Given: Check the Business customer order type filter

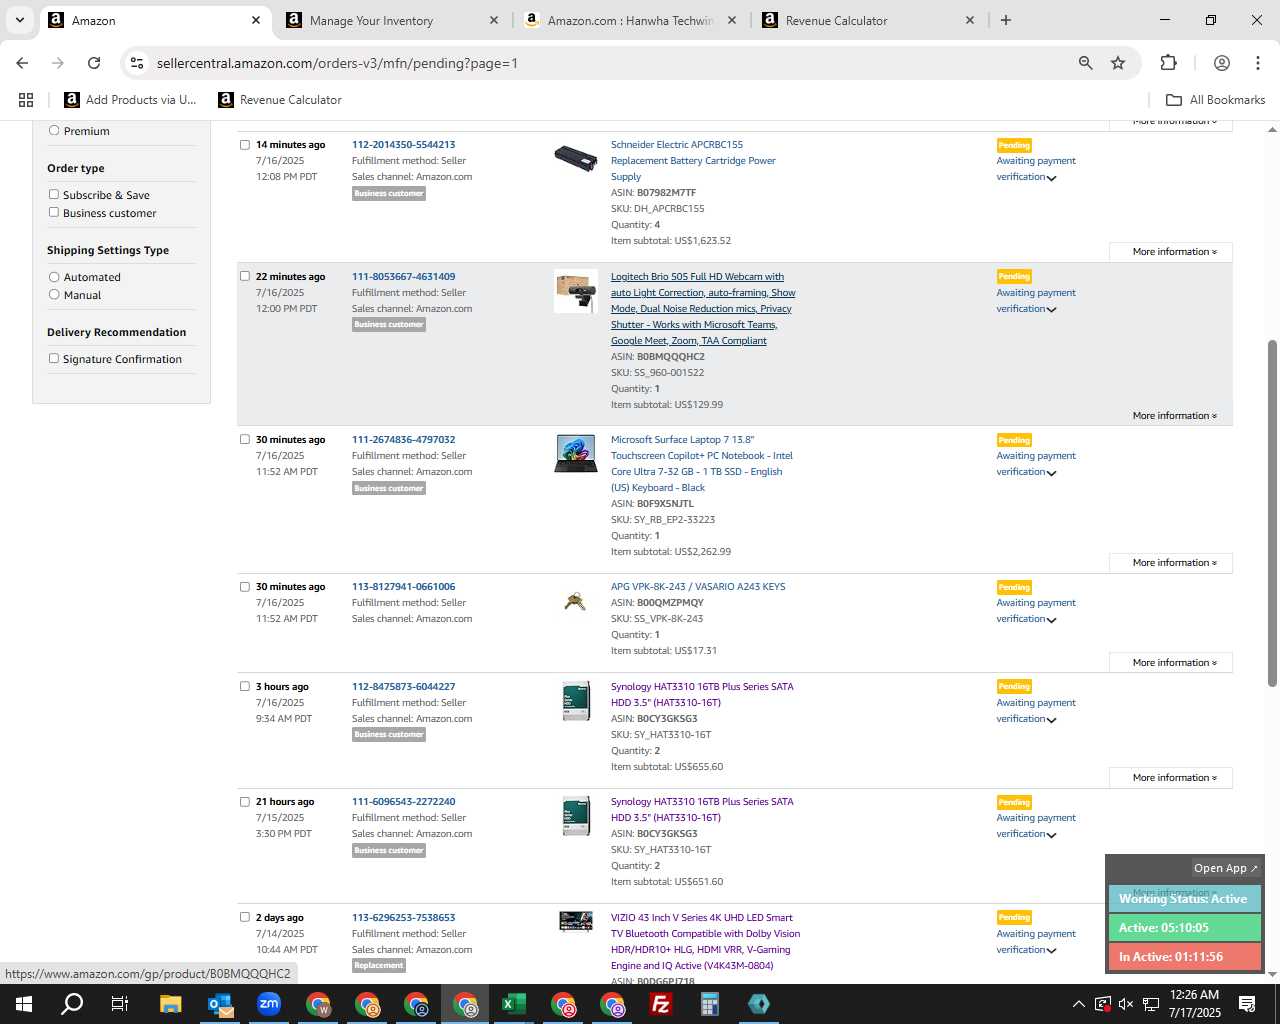Looking at the screenshot, I should pyautogui.click(x=54, y=213).
